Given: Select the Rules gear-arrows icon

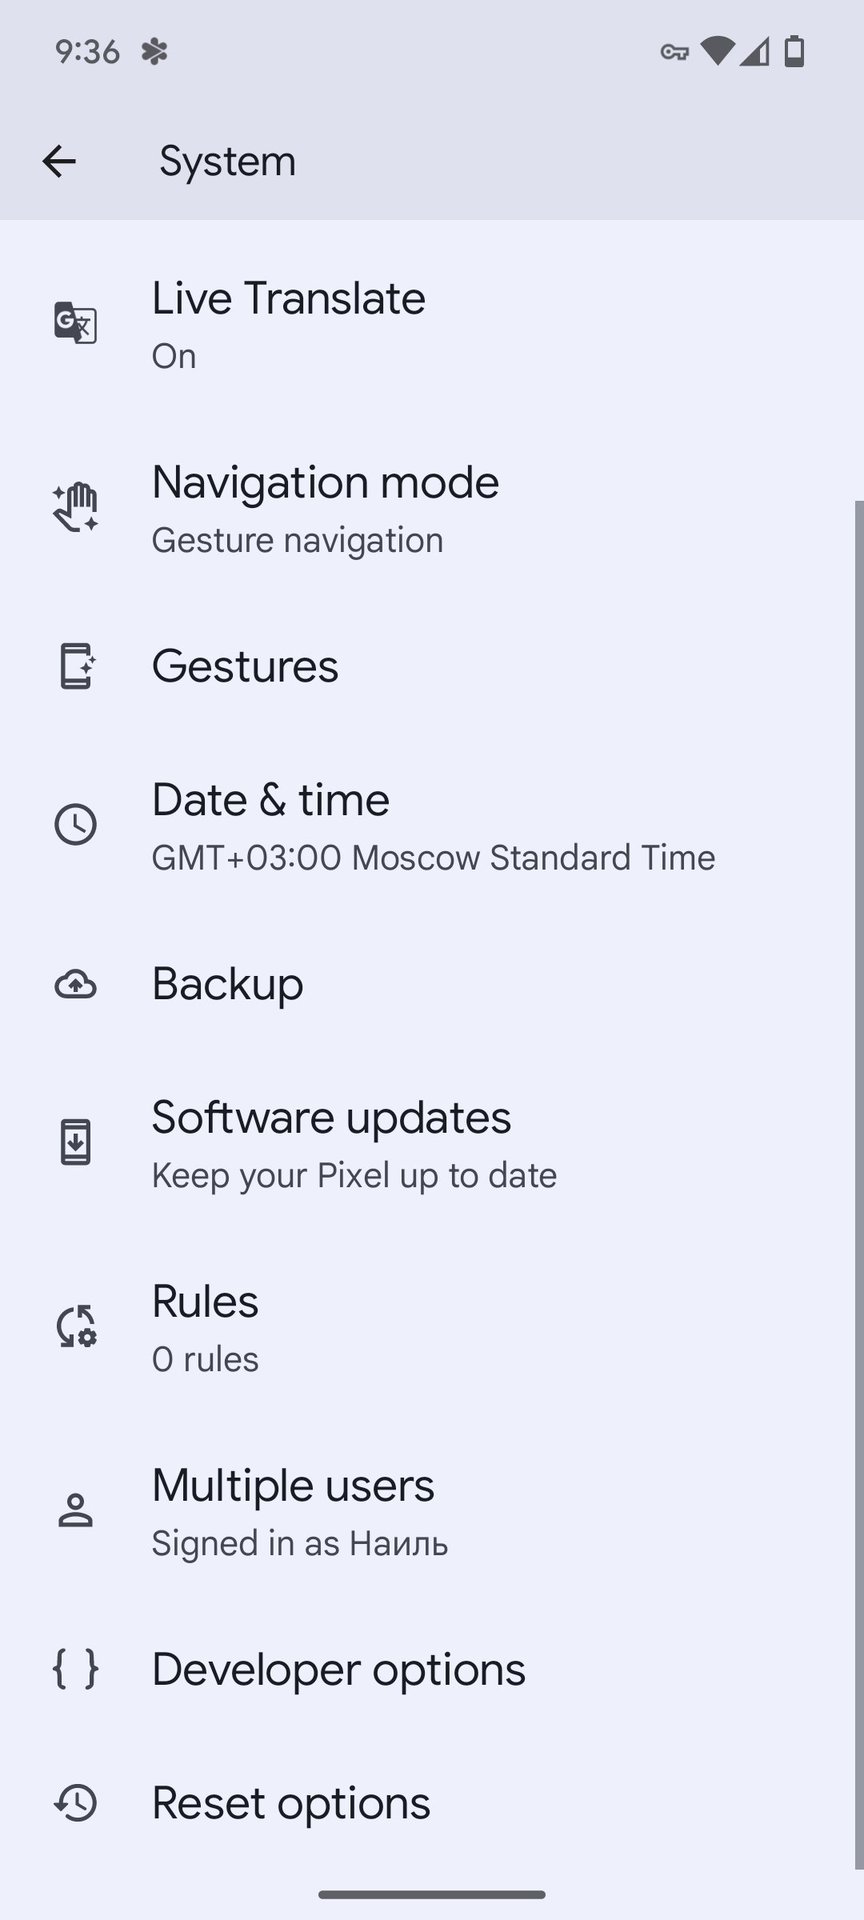Looking at the screenshot, I should coord(75,1326).
